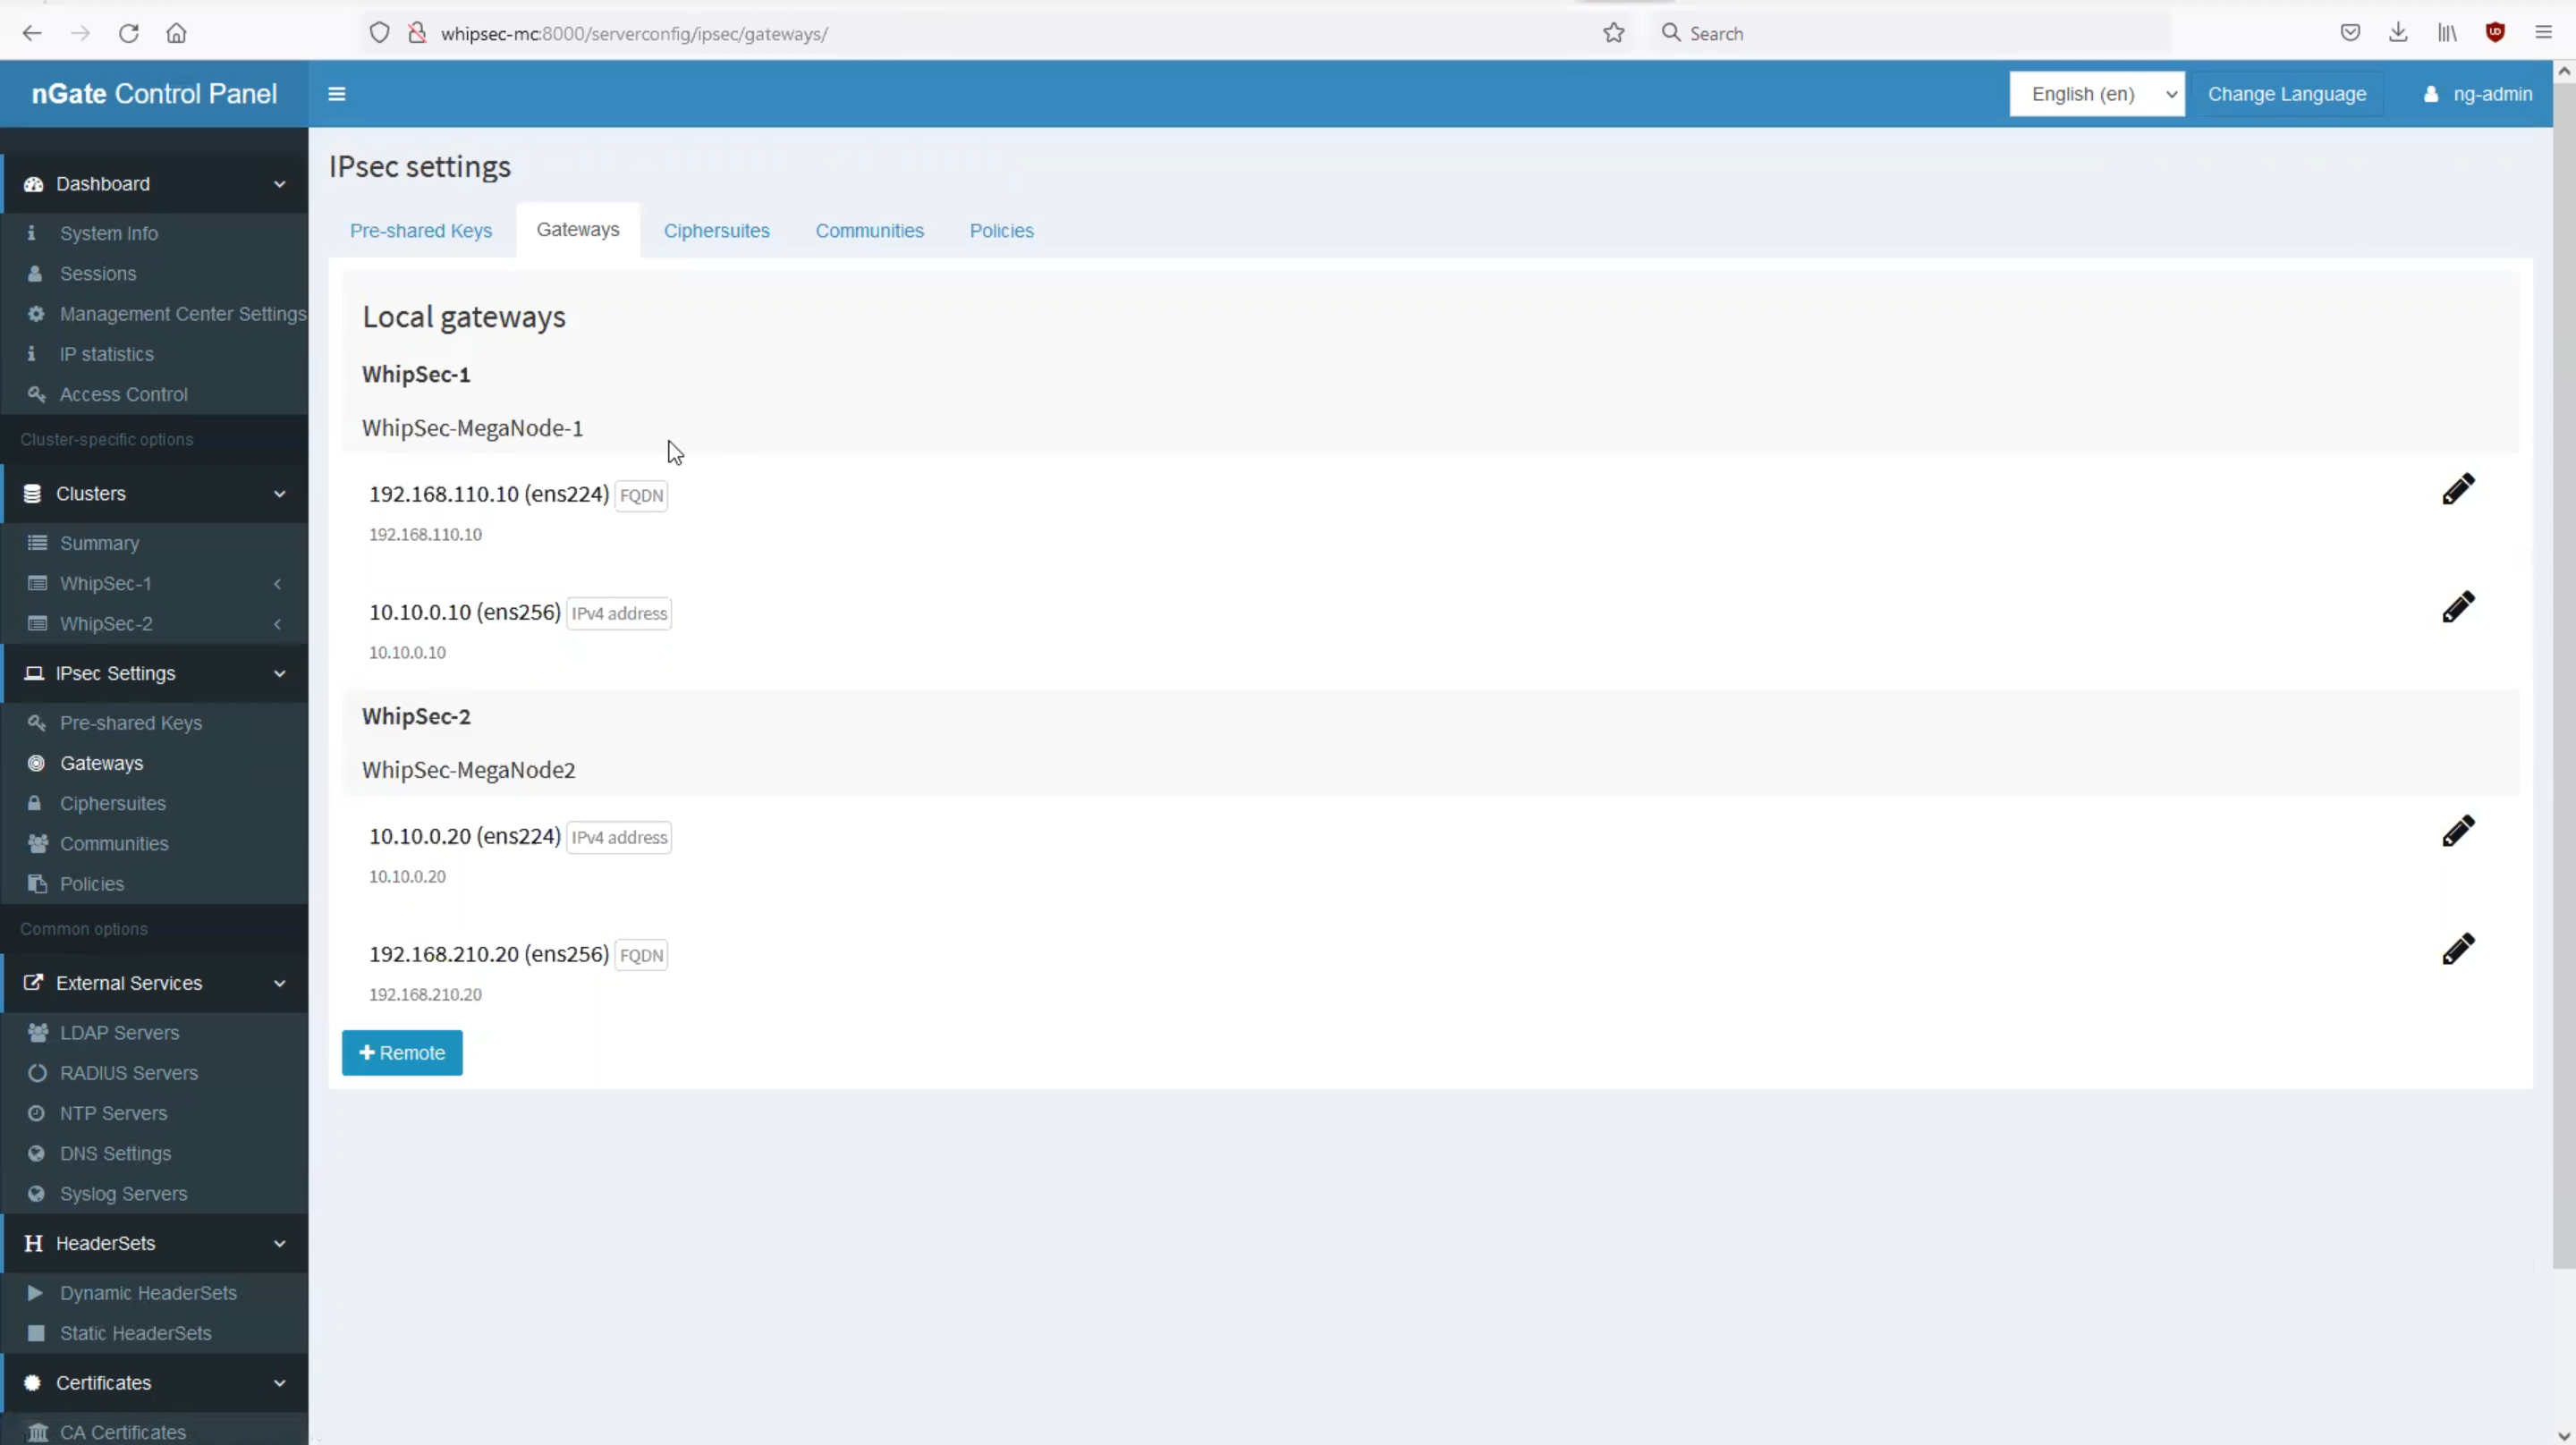The image size is (2576, 1445).
Task: Open the Pre-shared Keys tab
Action: click(420, 231)
